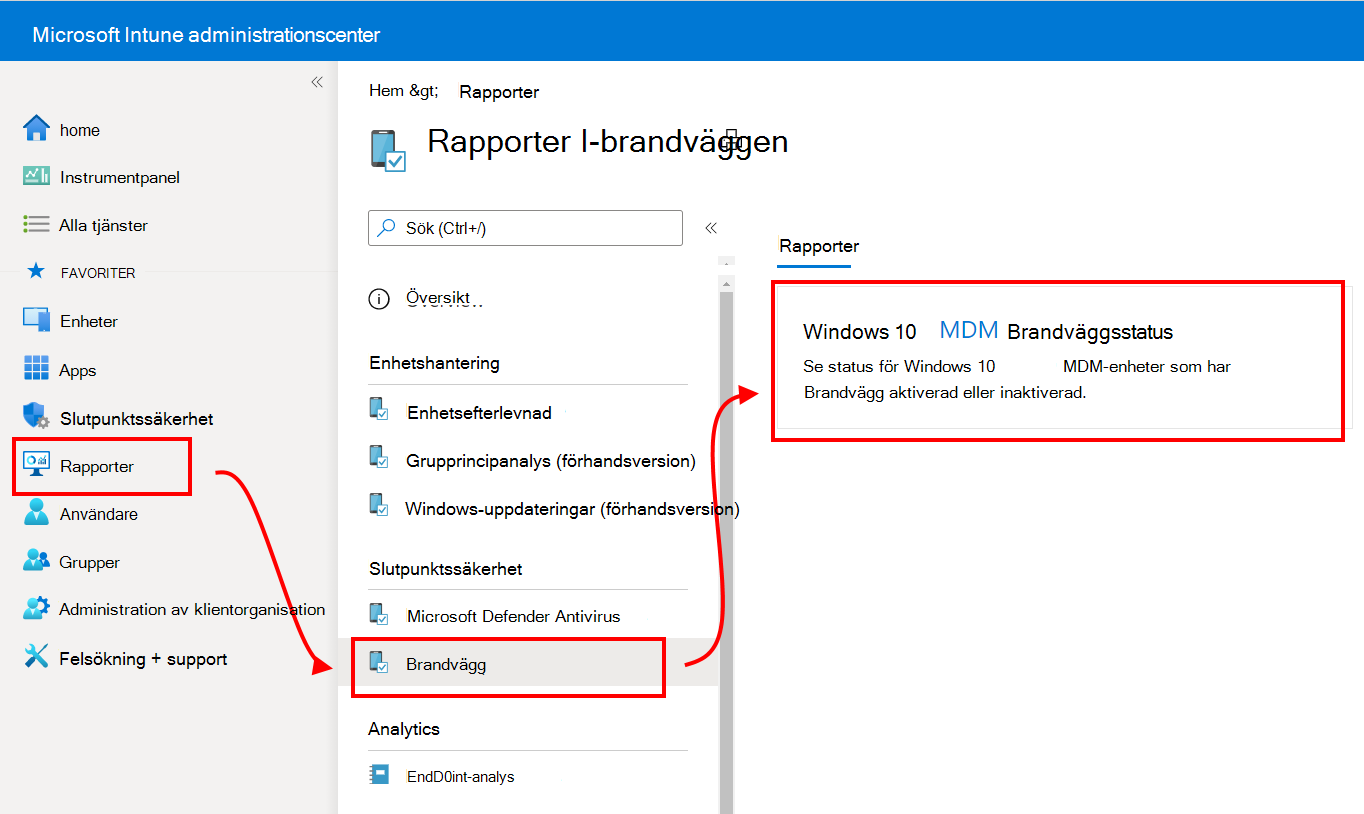Click the Grupper people icon
This screenshot has height=814, width=1364.
[36, 560]
